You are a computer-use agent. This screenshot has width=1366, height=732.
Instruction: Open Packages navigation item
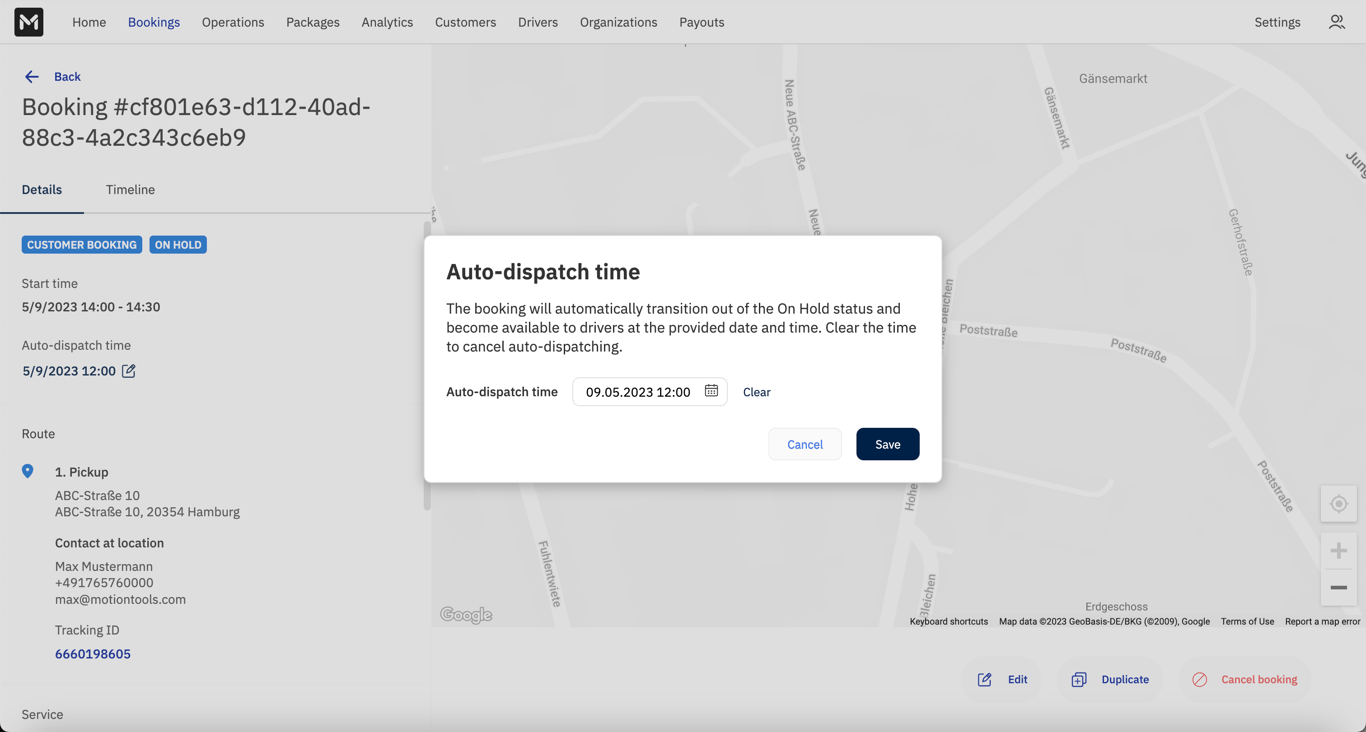pos(313,22)
